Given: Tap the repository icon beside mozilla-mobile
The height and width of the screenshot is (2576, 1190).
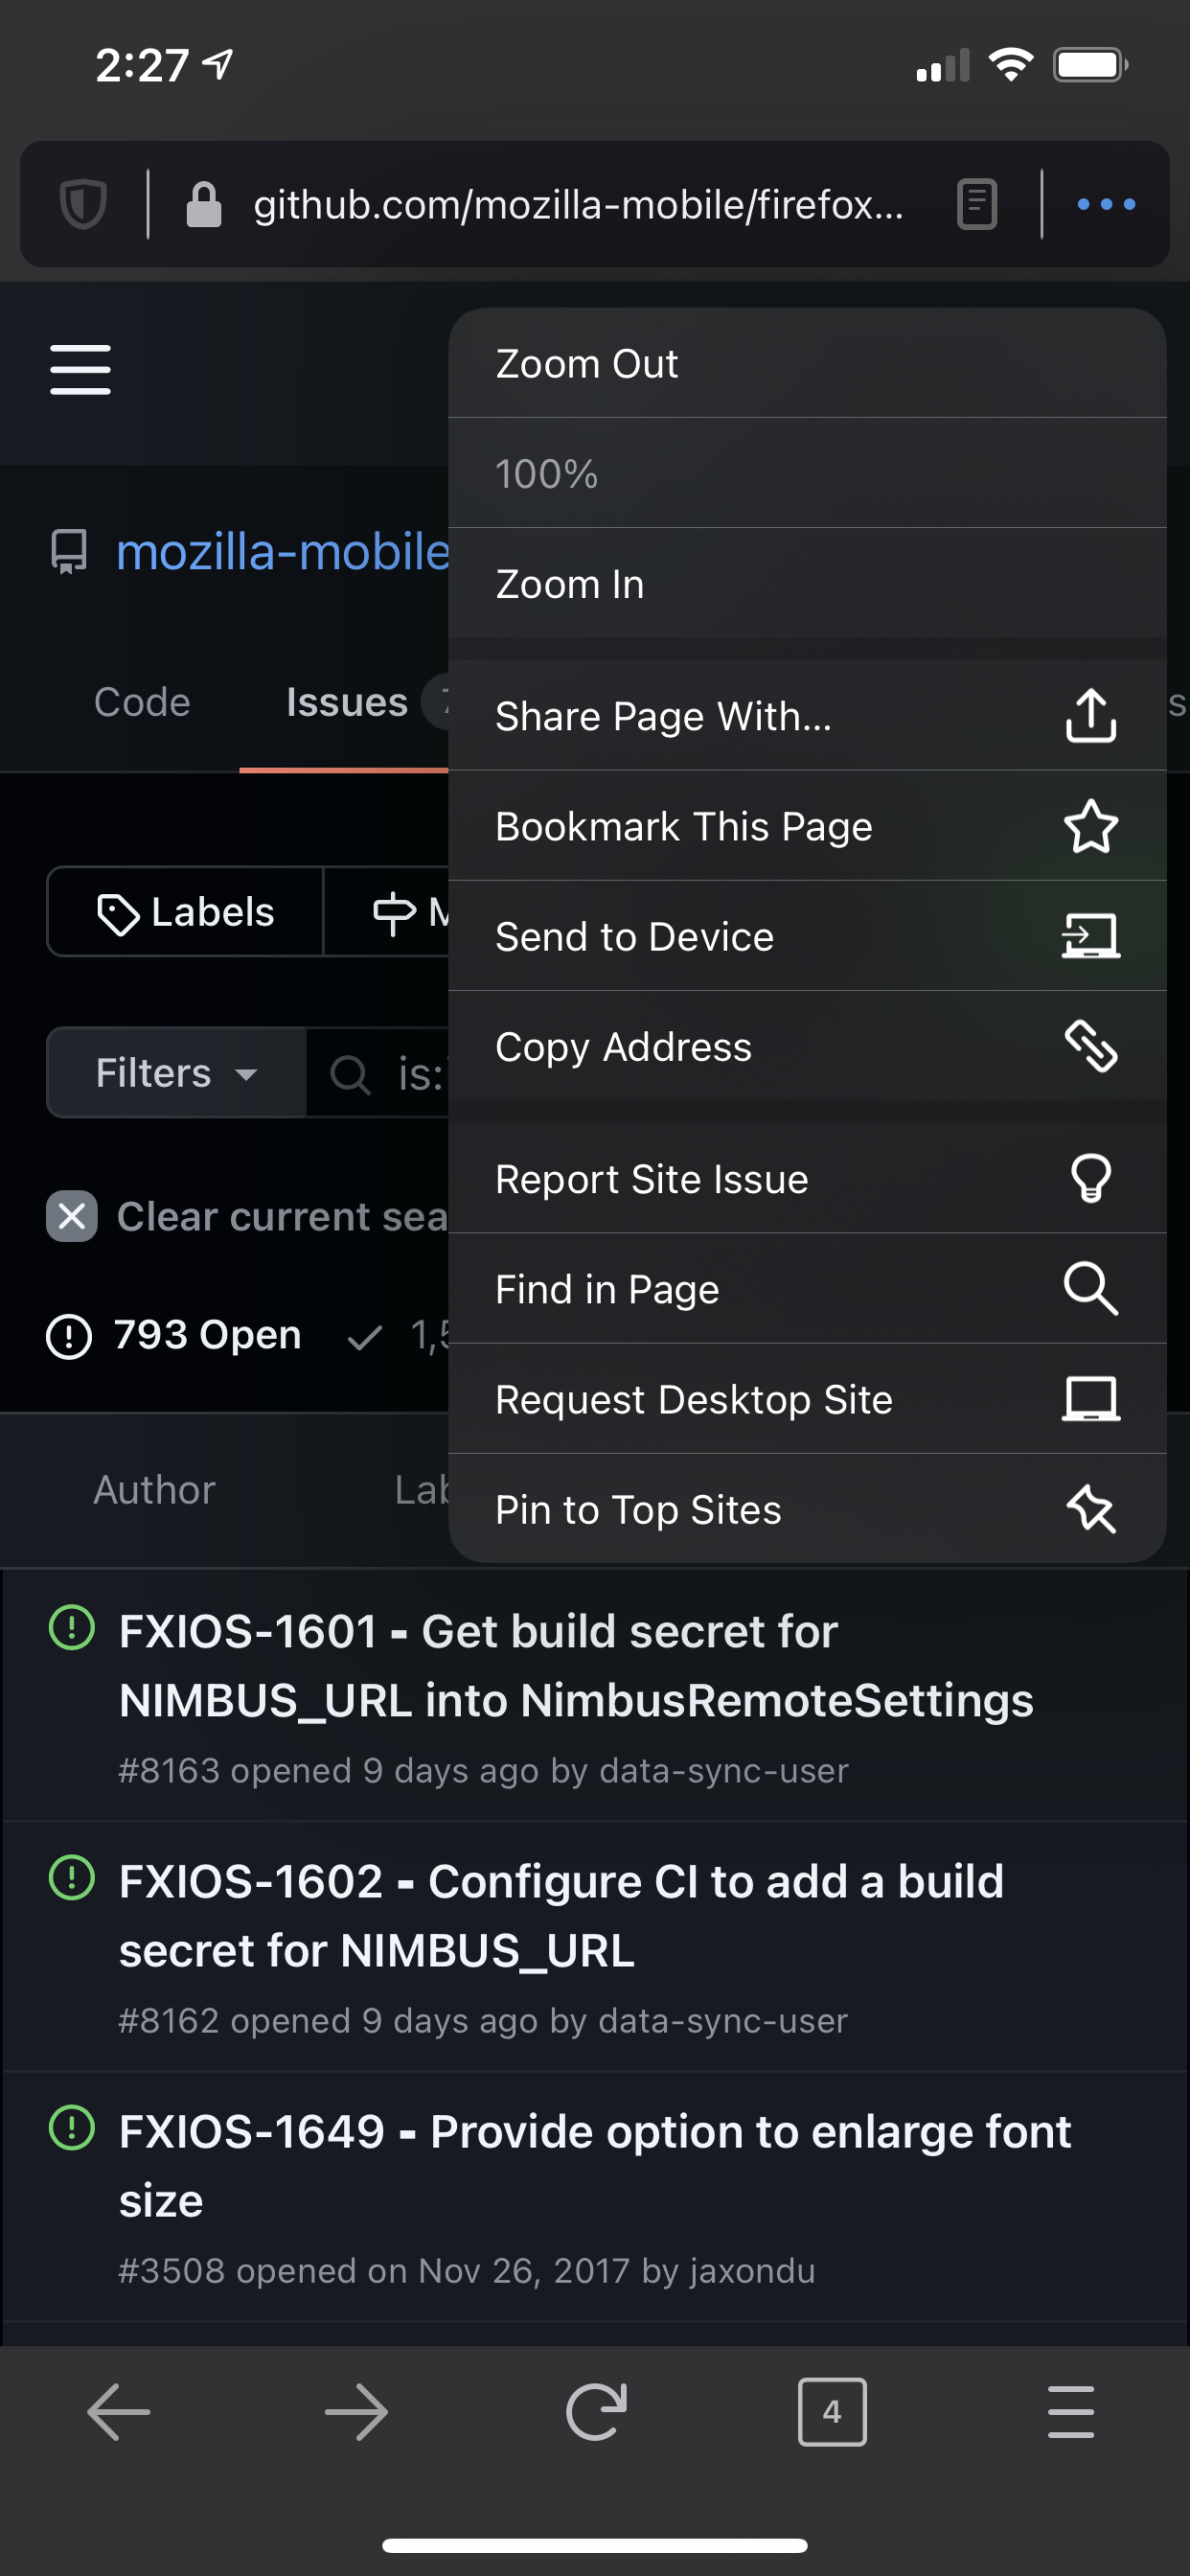Looking at the screenshot, I should [x=69, y=551].
